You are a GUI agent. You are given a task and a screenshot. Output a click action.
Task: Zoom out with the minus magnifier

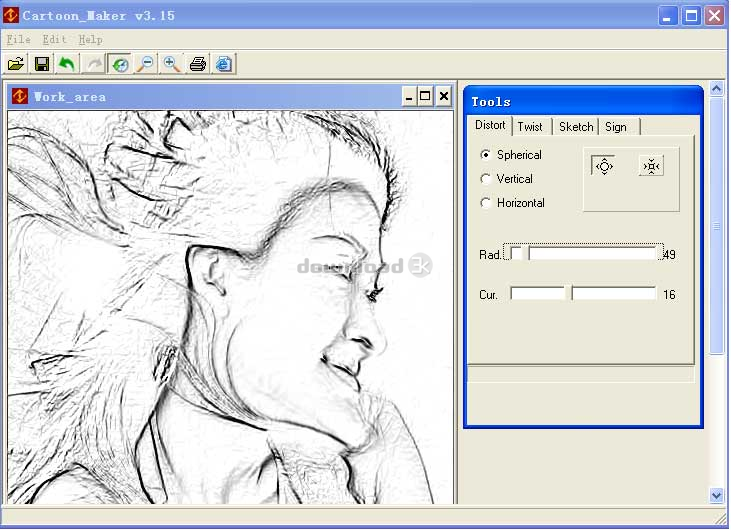146,64
